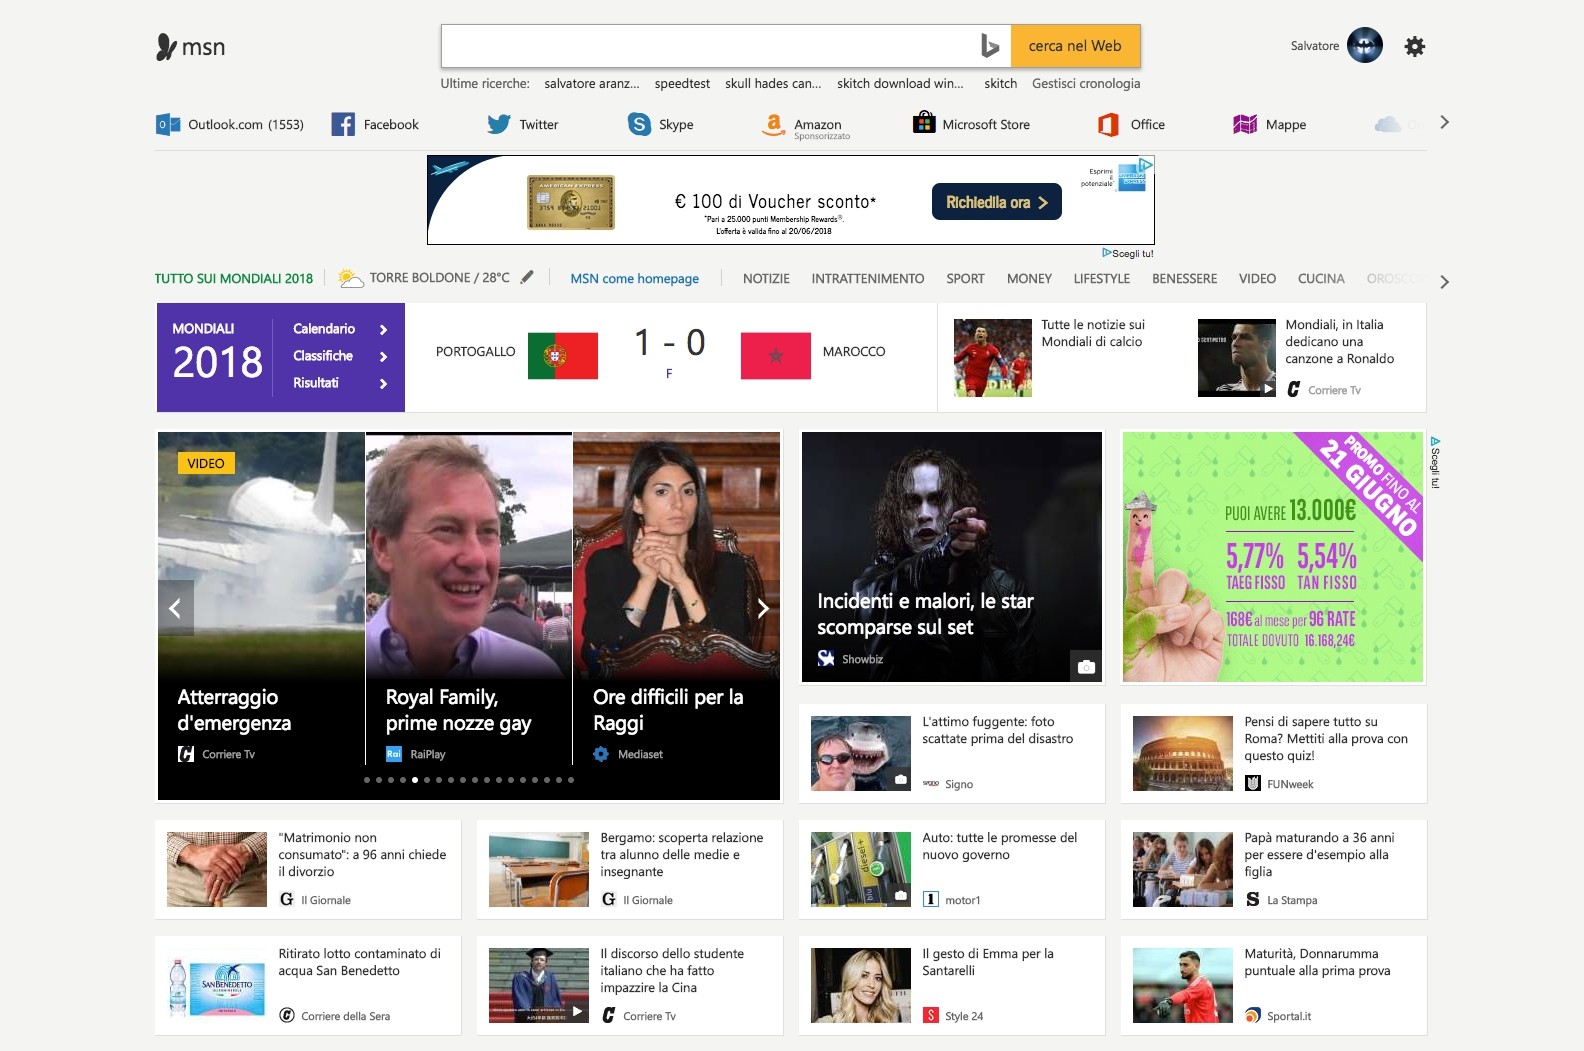Viewport: 1584px width, 1051px height.
Task: Open acqua San Benedetto article
Action: 308,985
